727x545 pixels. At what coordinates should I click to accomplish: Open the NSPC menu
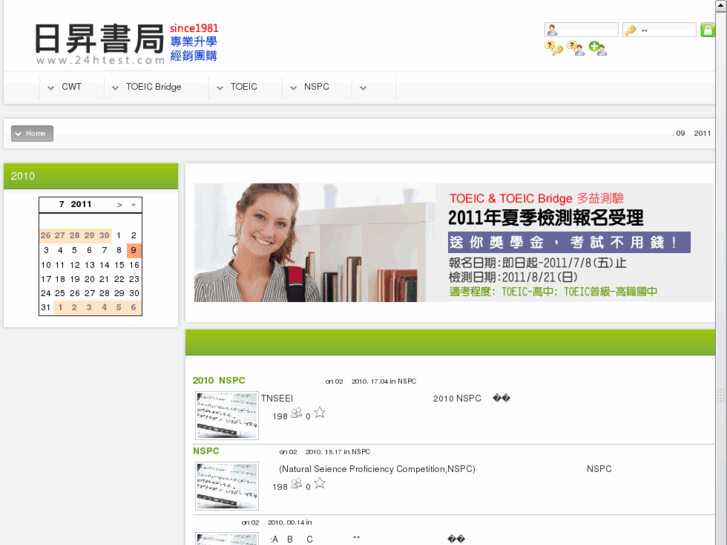(x=316, y=87)
